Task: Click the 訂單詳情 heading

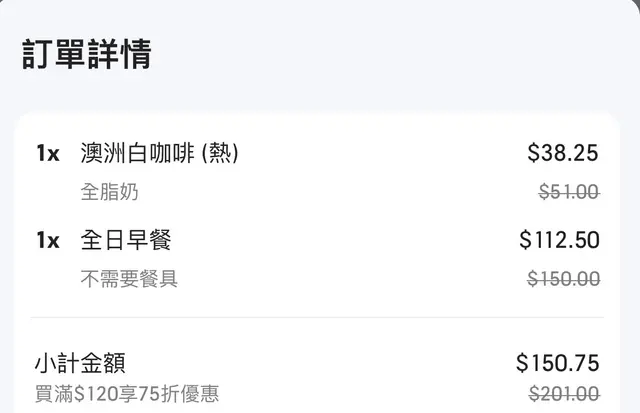Action: pyautogui.click(x=86, y=54)
